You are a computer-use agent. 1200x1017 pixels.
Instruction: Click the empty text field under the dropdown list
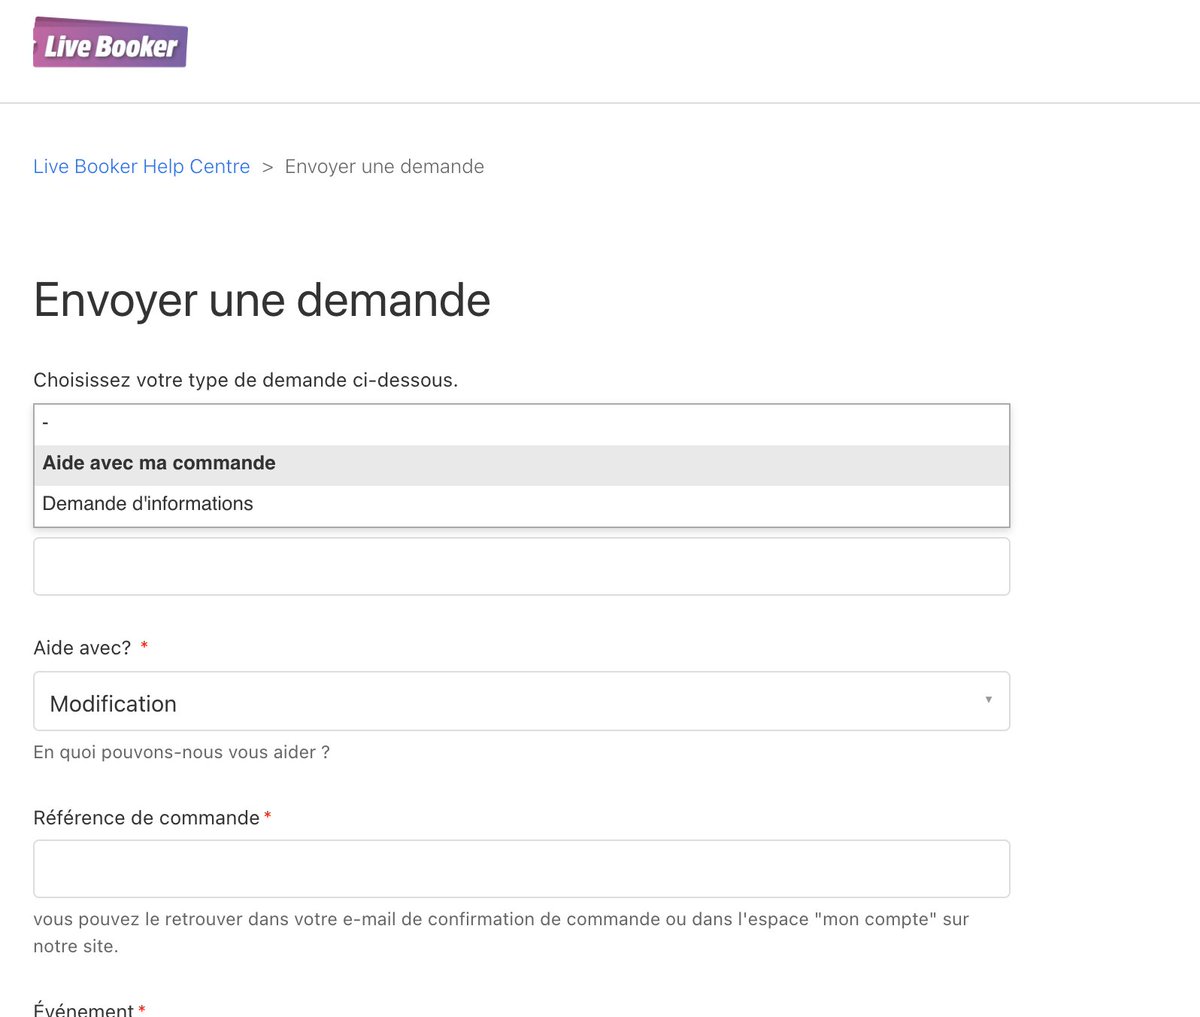pos(522,567)
